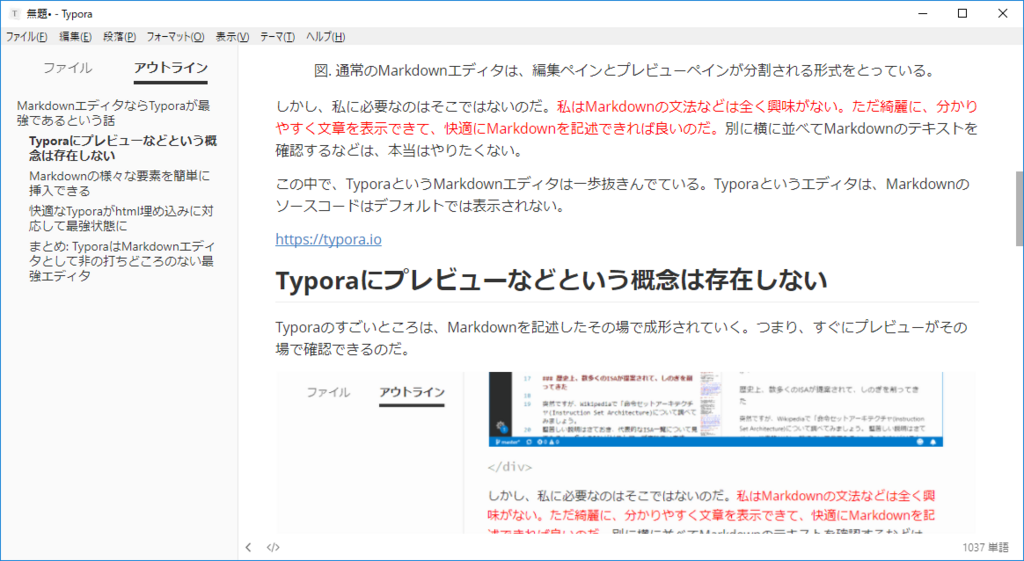Collapse the sidebar with the left chevron
Viewport: 1024px width, 561px height.
coord(248,547)
